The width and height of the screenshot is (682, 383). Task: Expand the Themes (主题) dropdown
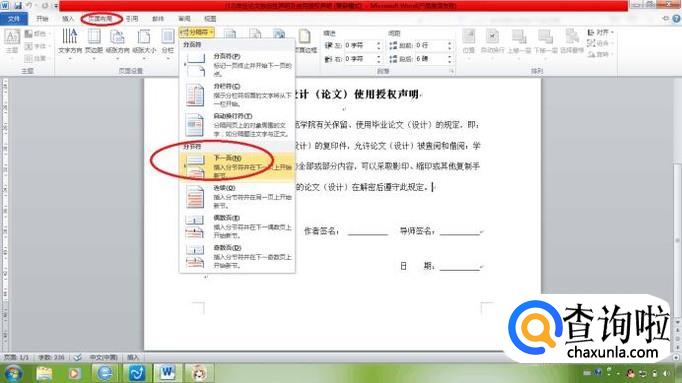point(12,42)
